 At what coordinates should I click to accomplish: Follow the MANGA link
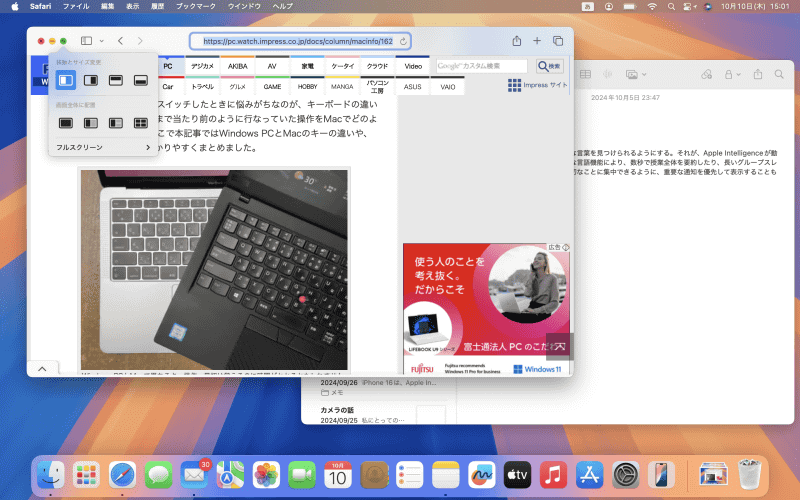[342, 87]
